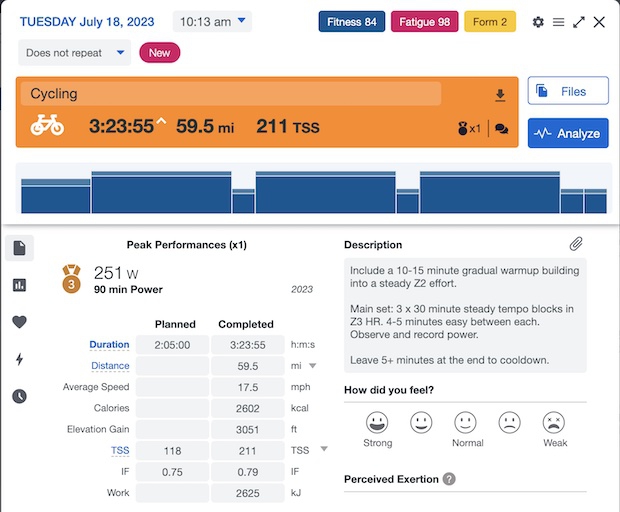Click the paperclip attachment icon
Image resolution: width=620 pixels, height=512 pixels.
point(576,244)
